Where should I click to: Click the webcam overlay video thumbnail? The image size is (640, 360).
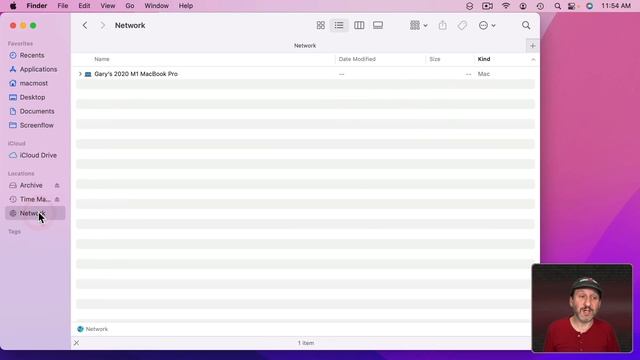coord(582,308)
